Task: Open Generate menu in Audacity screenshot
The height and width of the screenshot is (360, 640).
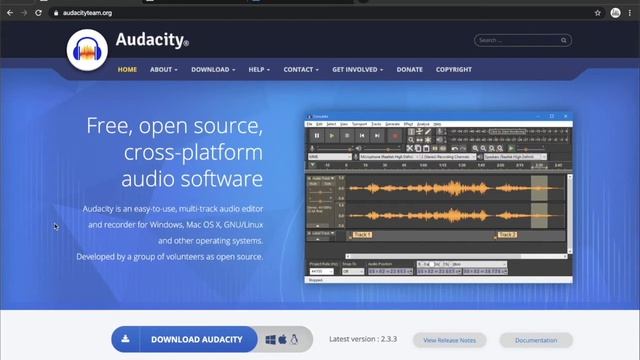Action: click(x=392, y=124)
